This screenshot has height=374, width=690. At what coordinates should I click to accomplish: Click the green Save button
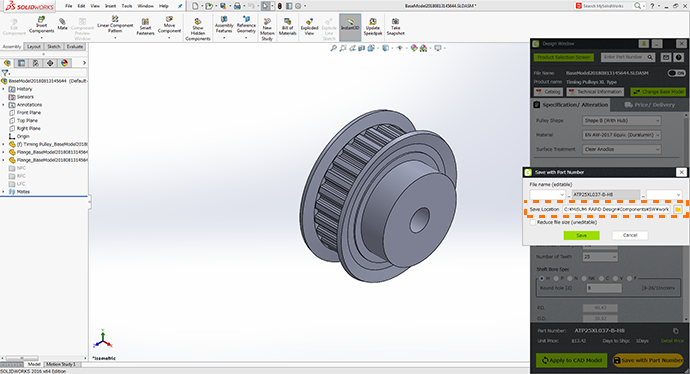tap(581, 235)
